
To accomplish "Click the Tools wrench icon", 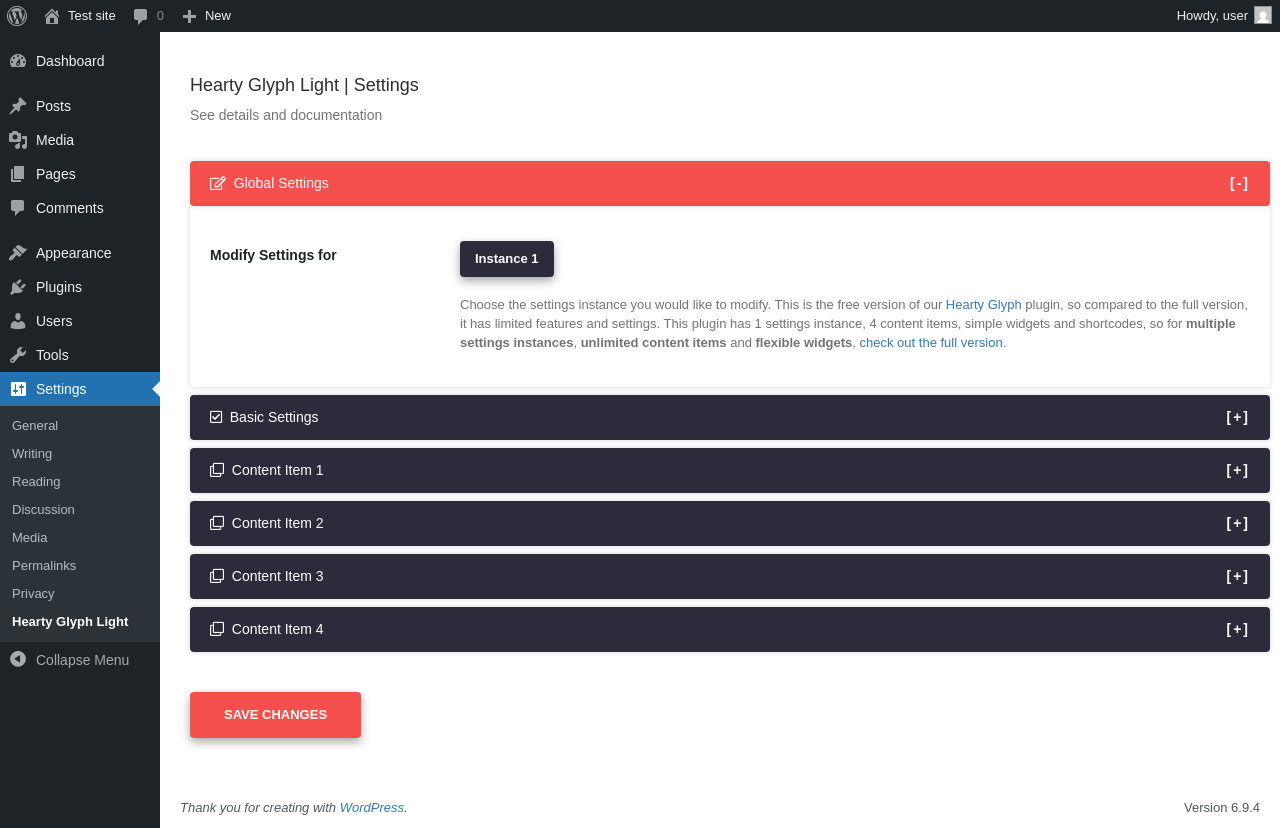I will point(18,355).
